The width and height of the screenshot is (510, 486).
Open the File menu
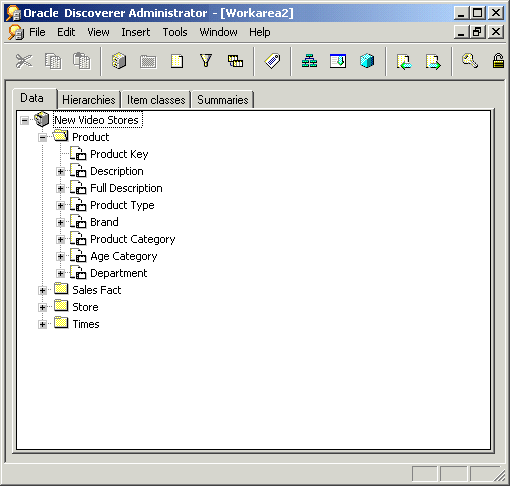[37, 32]
